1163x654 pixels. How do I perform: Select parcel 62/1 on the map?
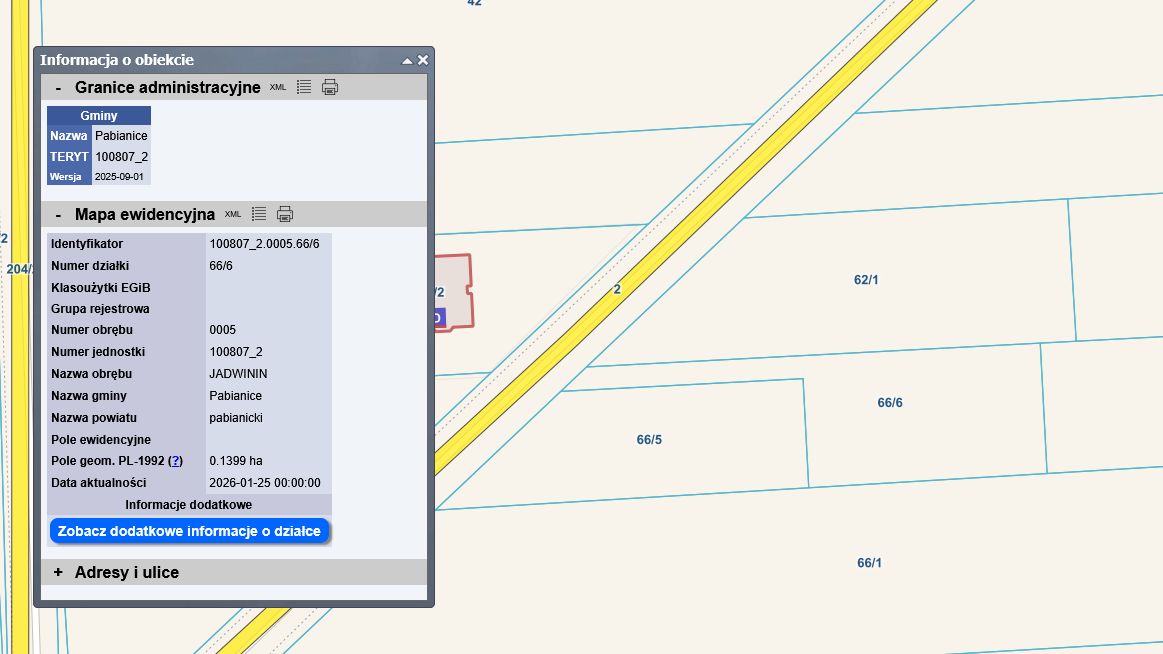866,280
